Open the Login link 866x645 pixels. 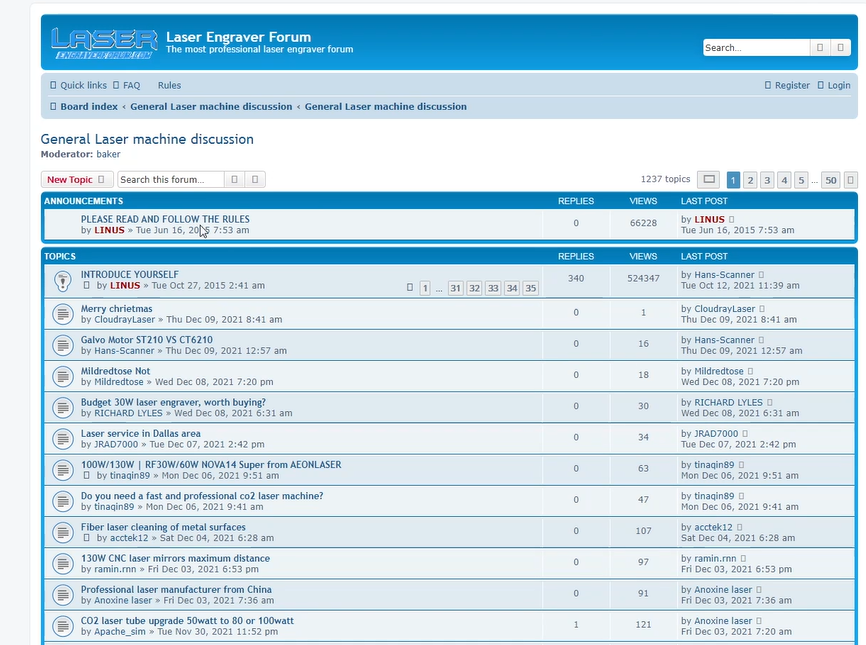coord(833,86)
